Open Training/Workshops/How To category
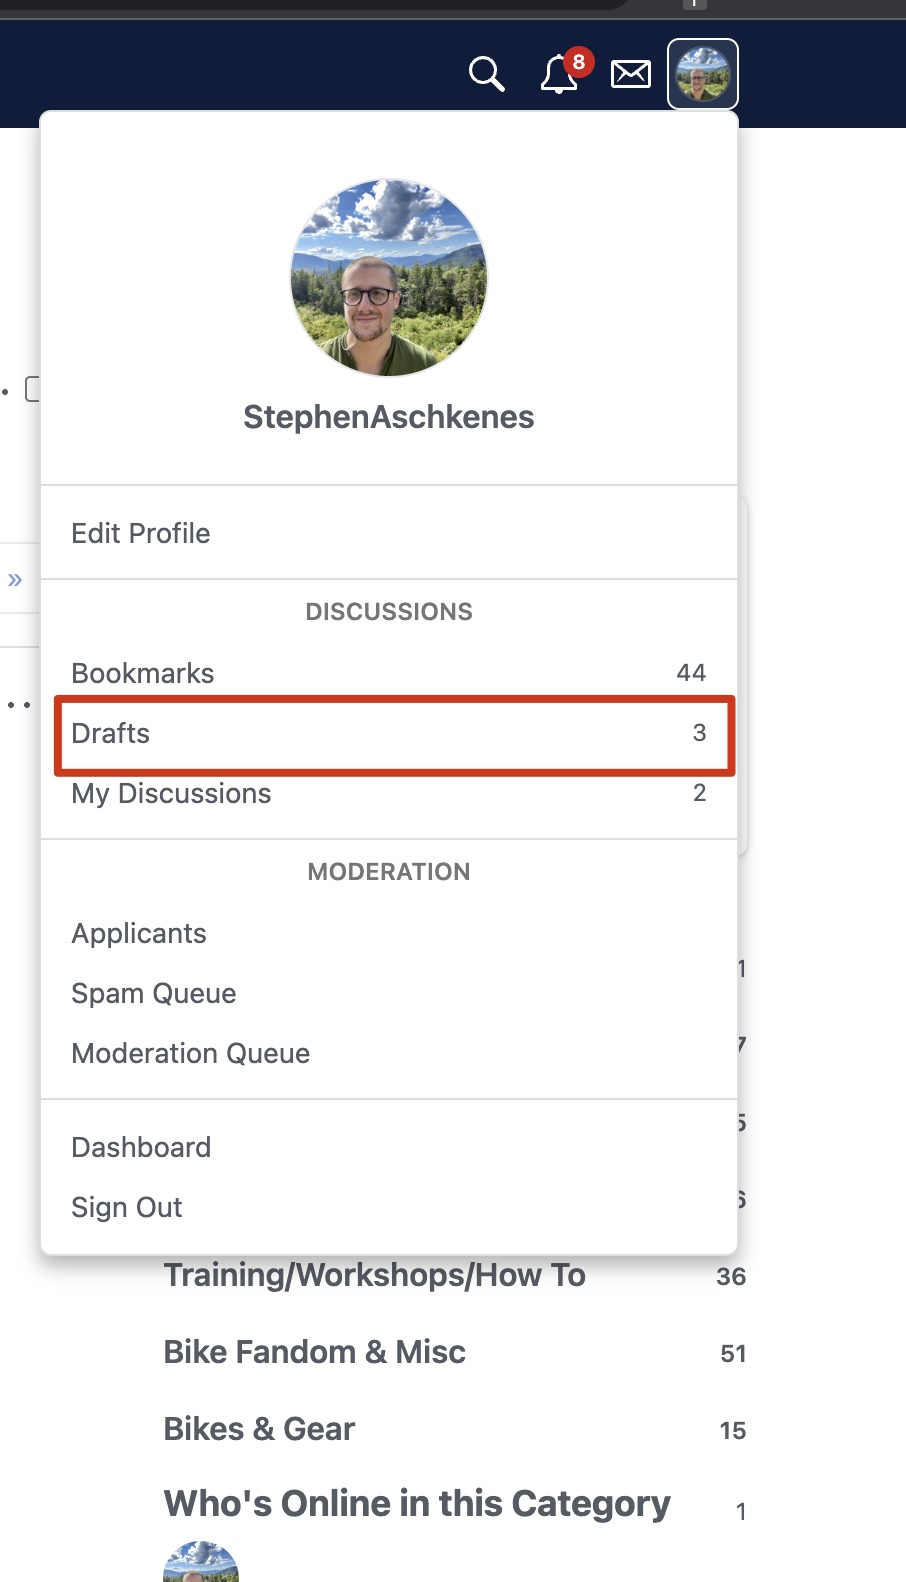 [x=375, y=1275]
